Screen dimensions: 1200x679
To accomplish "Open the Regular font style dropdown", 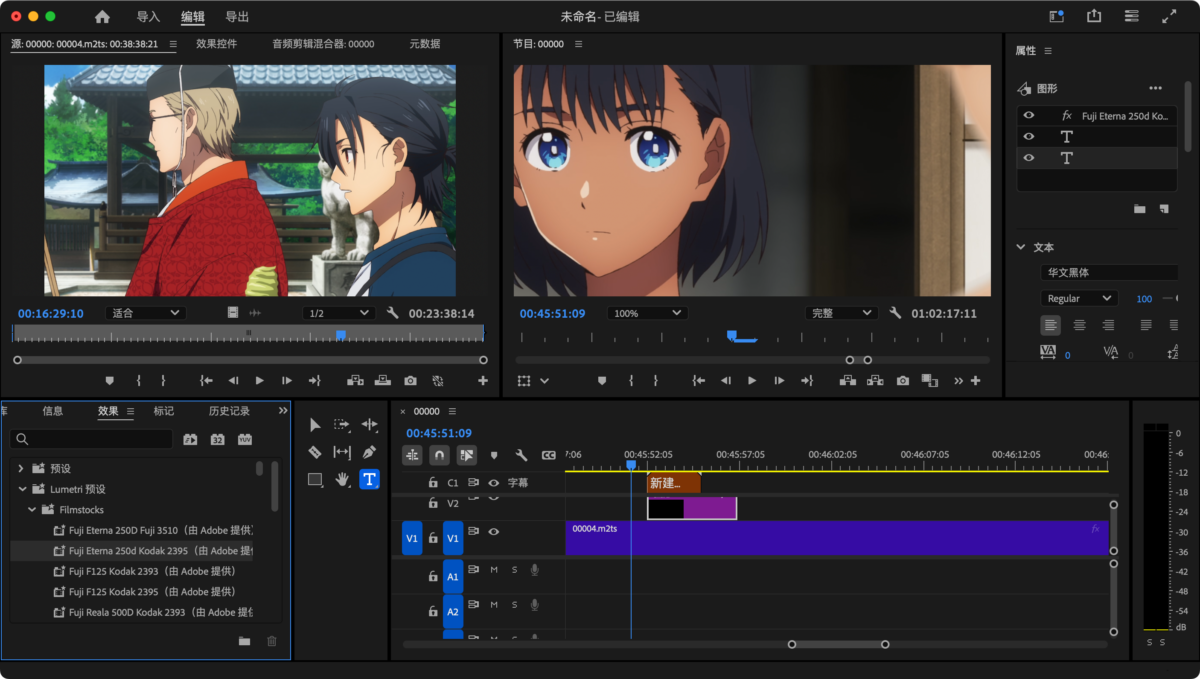I will coord(1078,298).
